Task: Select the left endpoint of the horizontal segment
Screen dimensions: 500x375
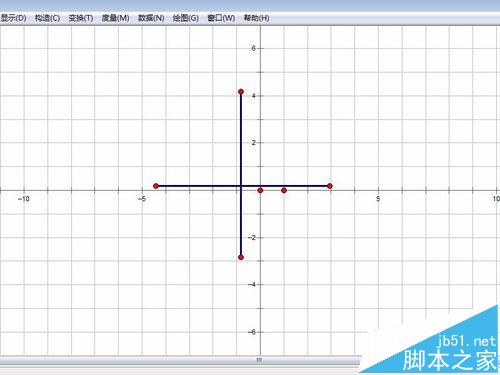Action: [x=156, y=186]
